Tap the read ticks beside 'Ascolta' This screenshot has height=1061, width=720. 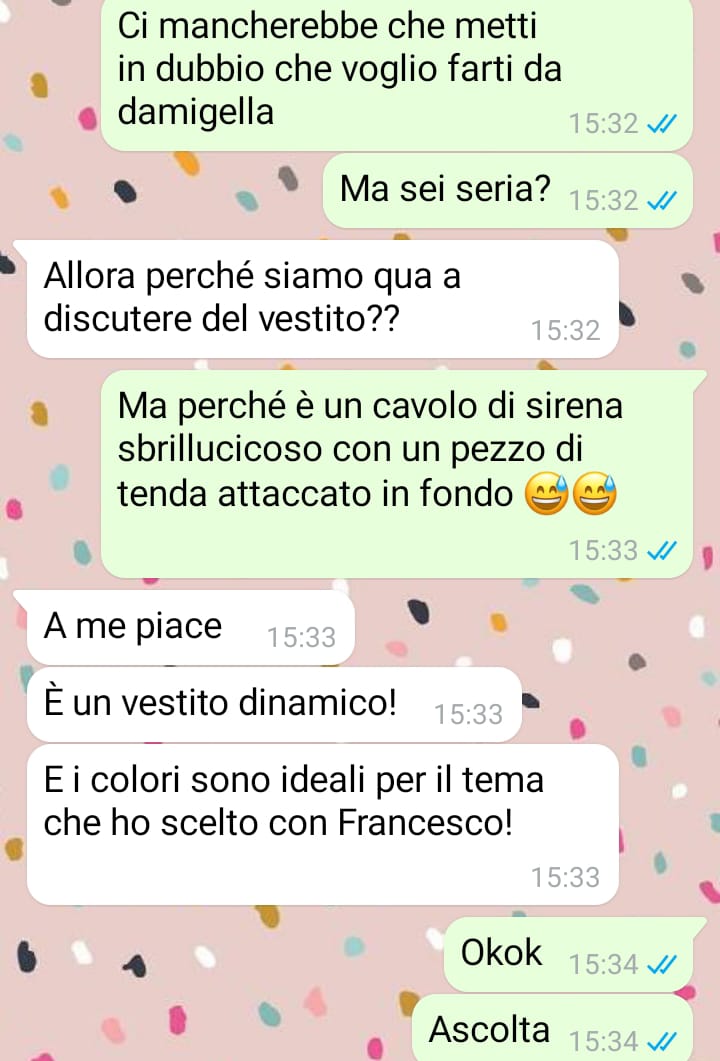[x=662, y=1041]
